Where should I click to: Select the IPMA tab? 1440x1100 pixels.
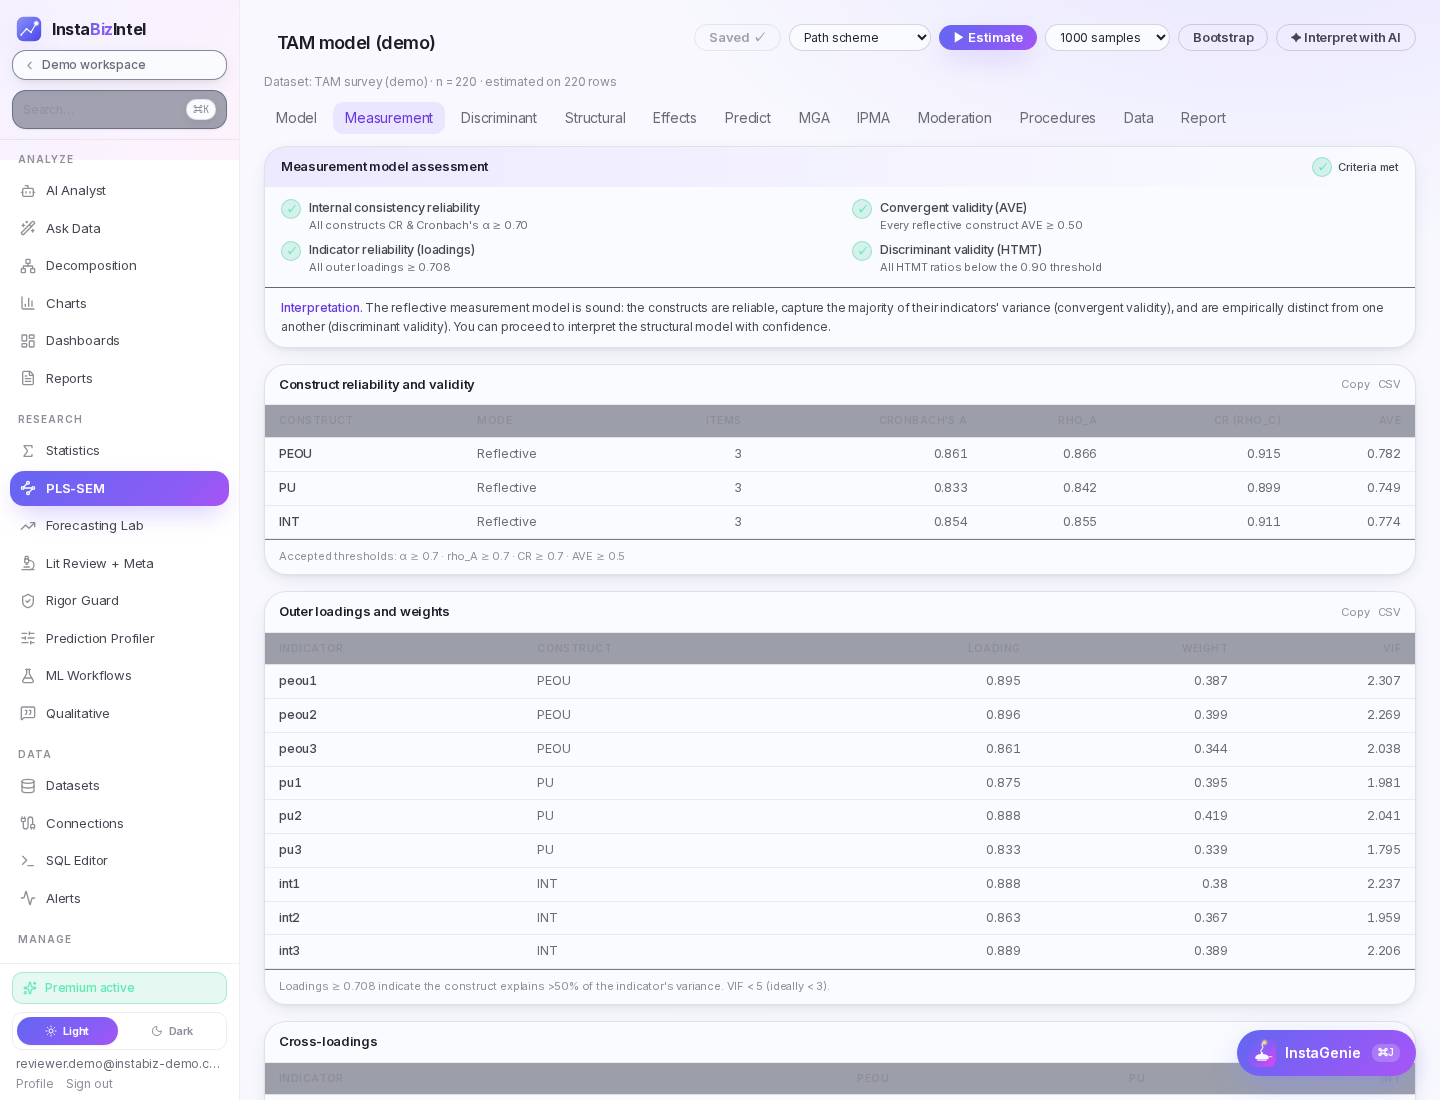tap(873, 118)
